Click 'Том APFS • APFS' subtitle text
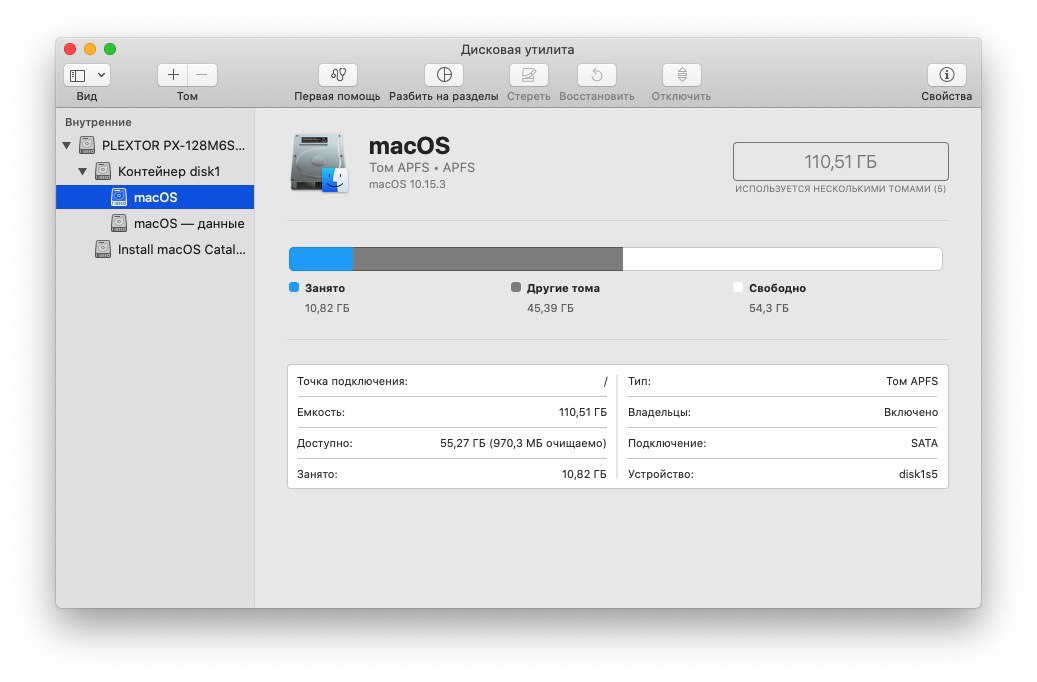The image size is (1037, 682). click(x=422, y=167)
